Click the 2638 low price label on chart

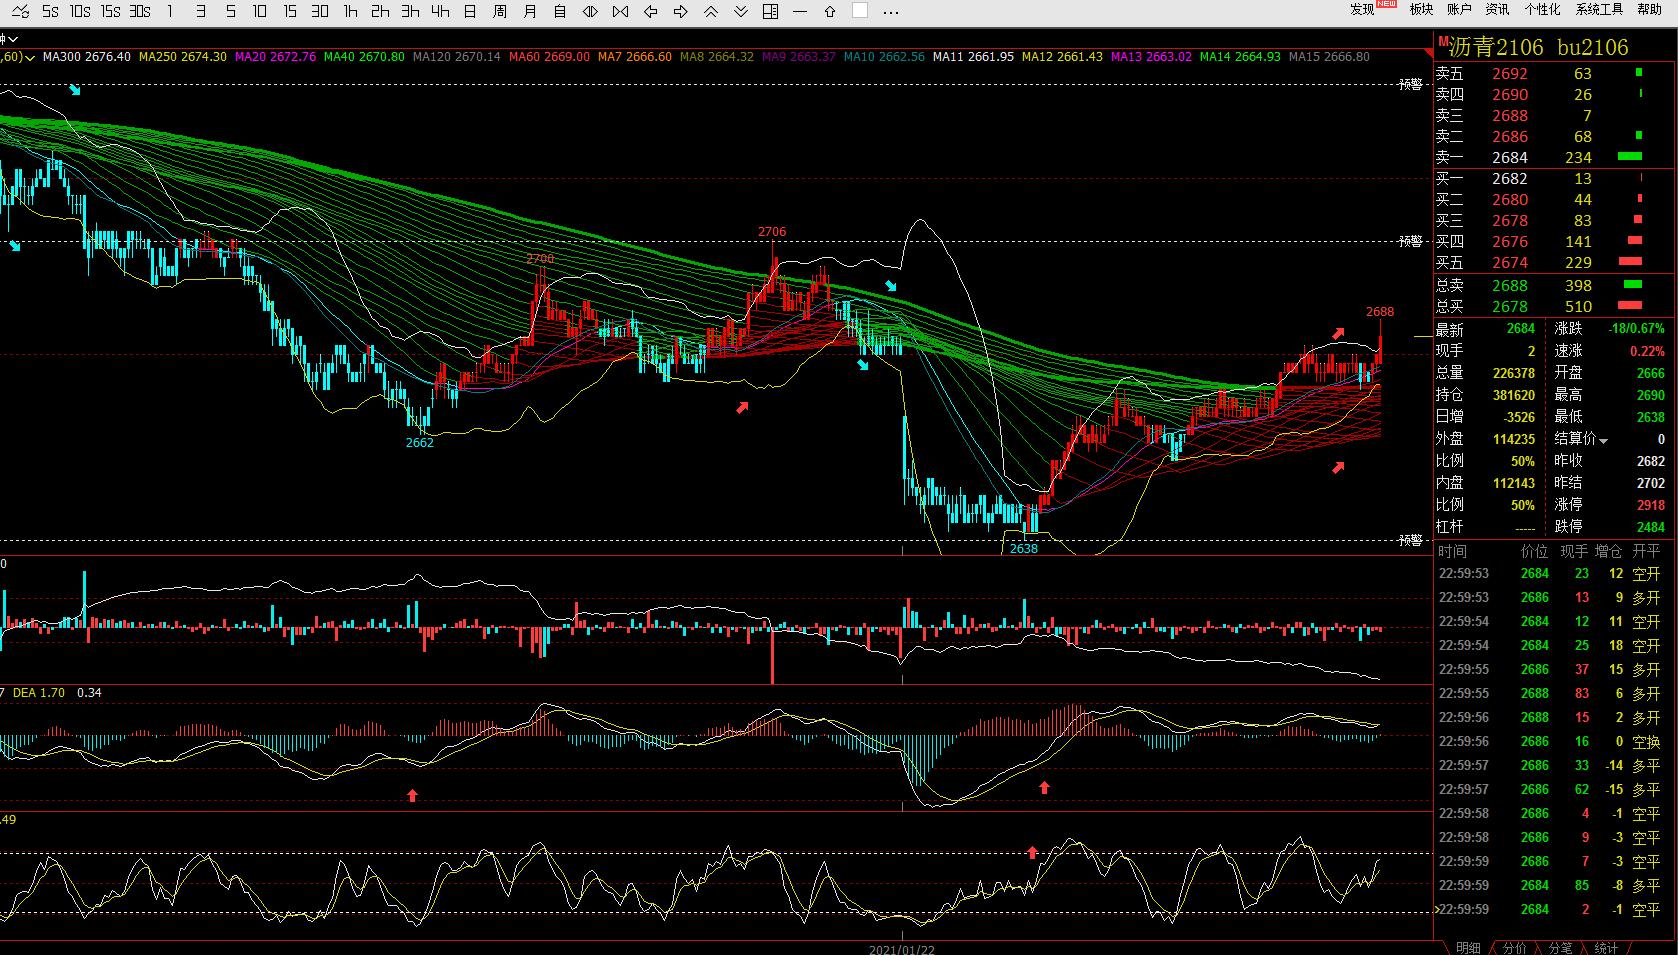1024,548
